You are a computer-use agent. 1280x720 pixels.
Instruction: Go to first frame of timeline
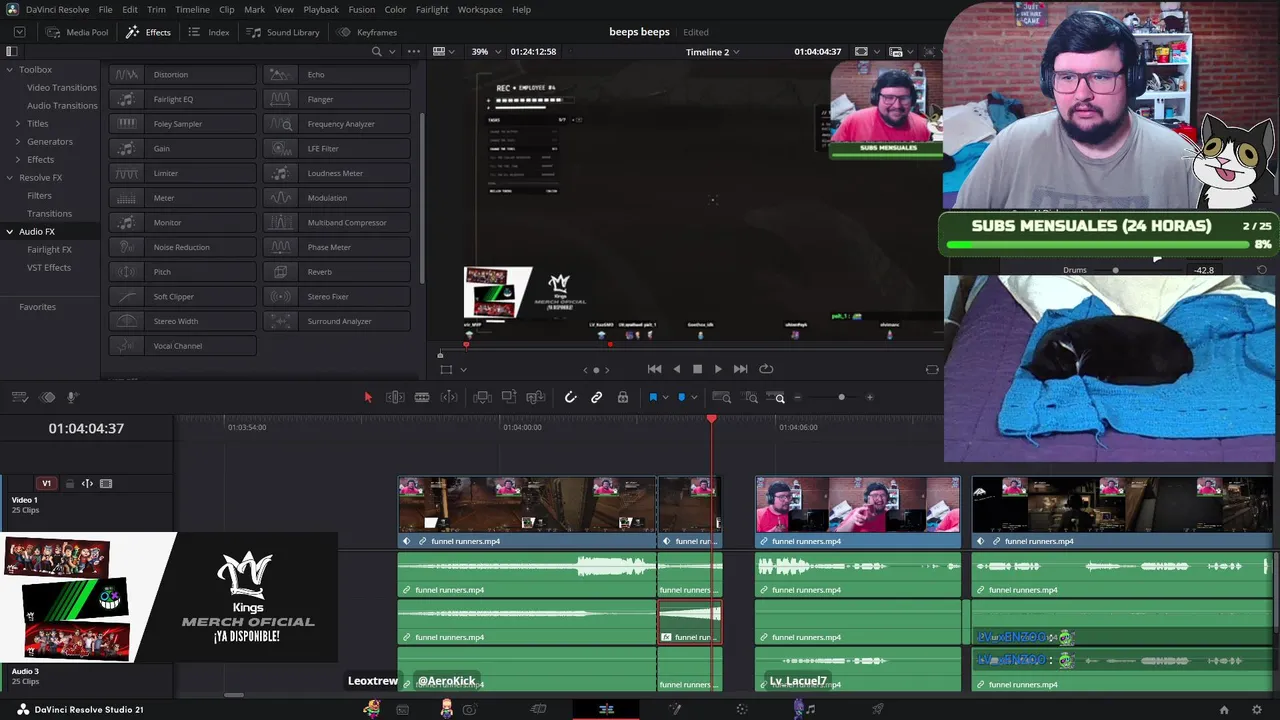pos(654,369)
